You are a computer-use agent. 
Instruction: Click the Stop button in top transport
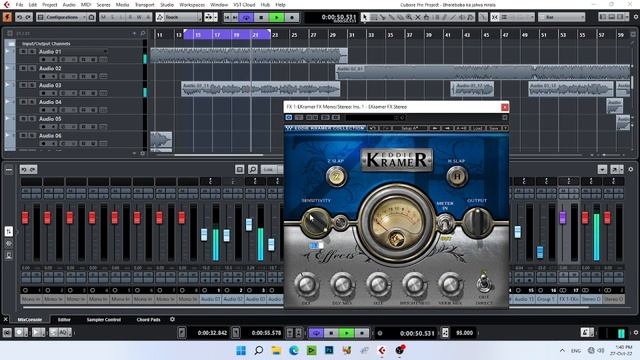tap(261, 18)
